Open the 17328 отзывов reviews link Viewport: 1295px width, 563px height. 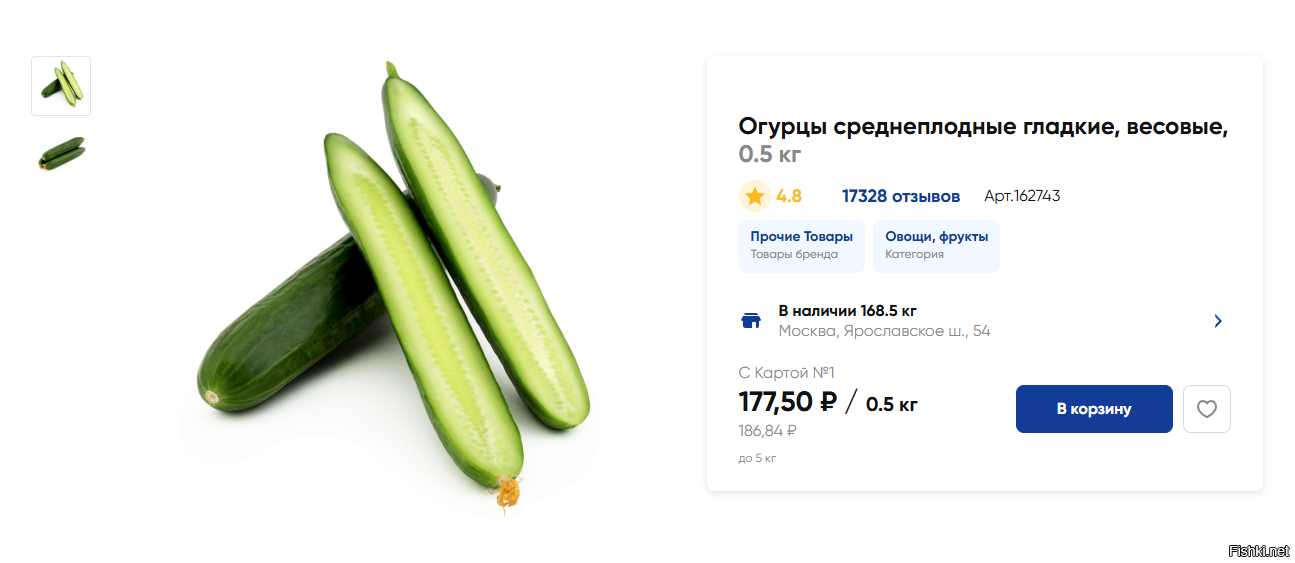tap(900, 196)
